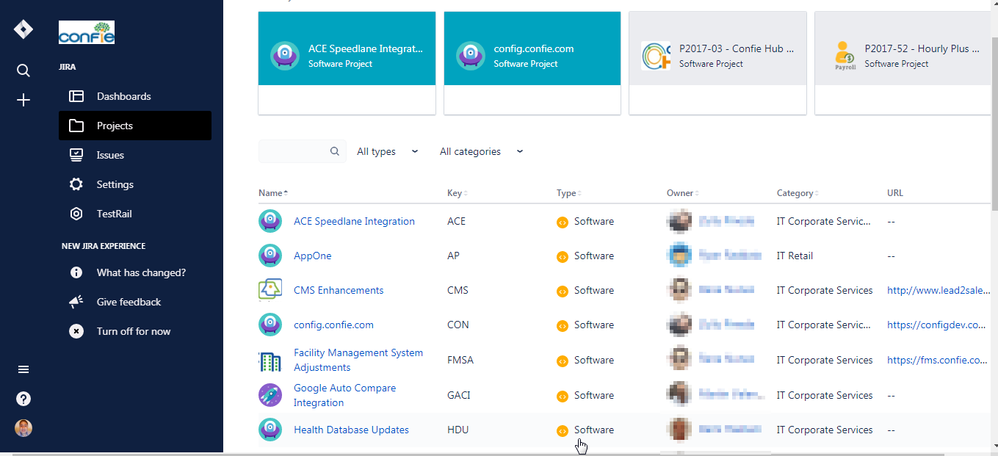Sort by the Key column header
The width and height of the screenshot is (998, 456).
click(457, 193)
